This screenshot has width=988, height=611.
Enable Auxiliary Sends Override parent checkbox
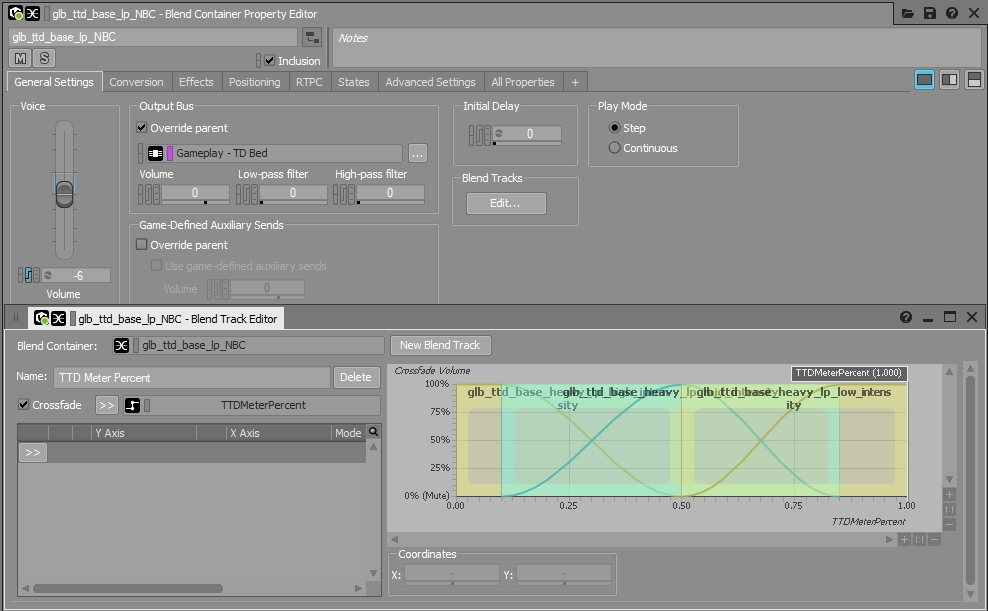[142, 244]
